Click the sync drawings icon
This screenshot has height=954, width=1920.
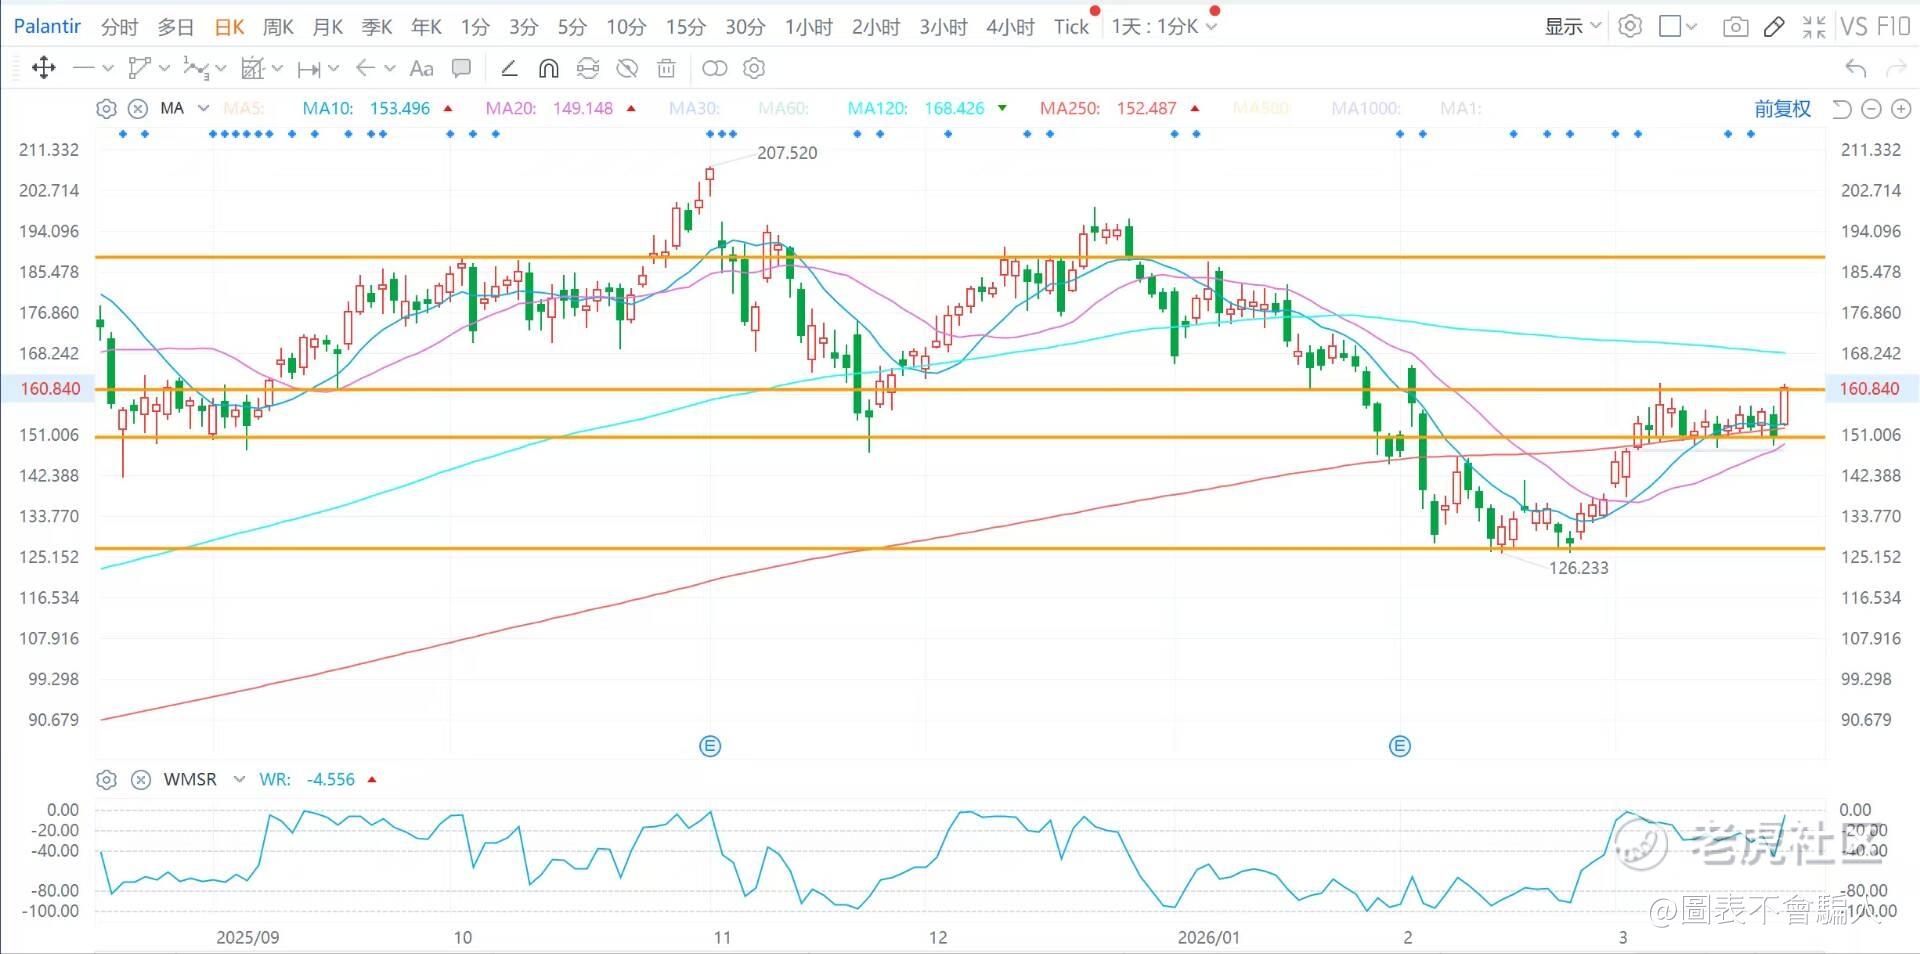588,68
